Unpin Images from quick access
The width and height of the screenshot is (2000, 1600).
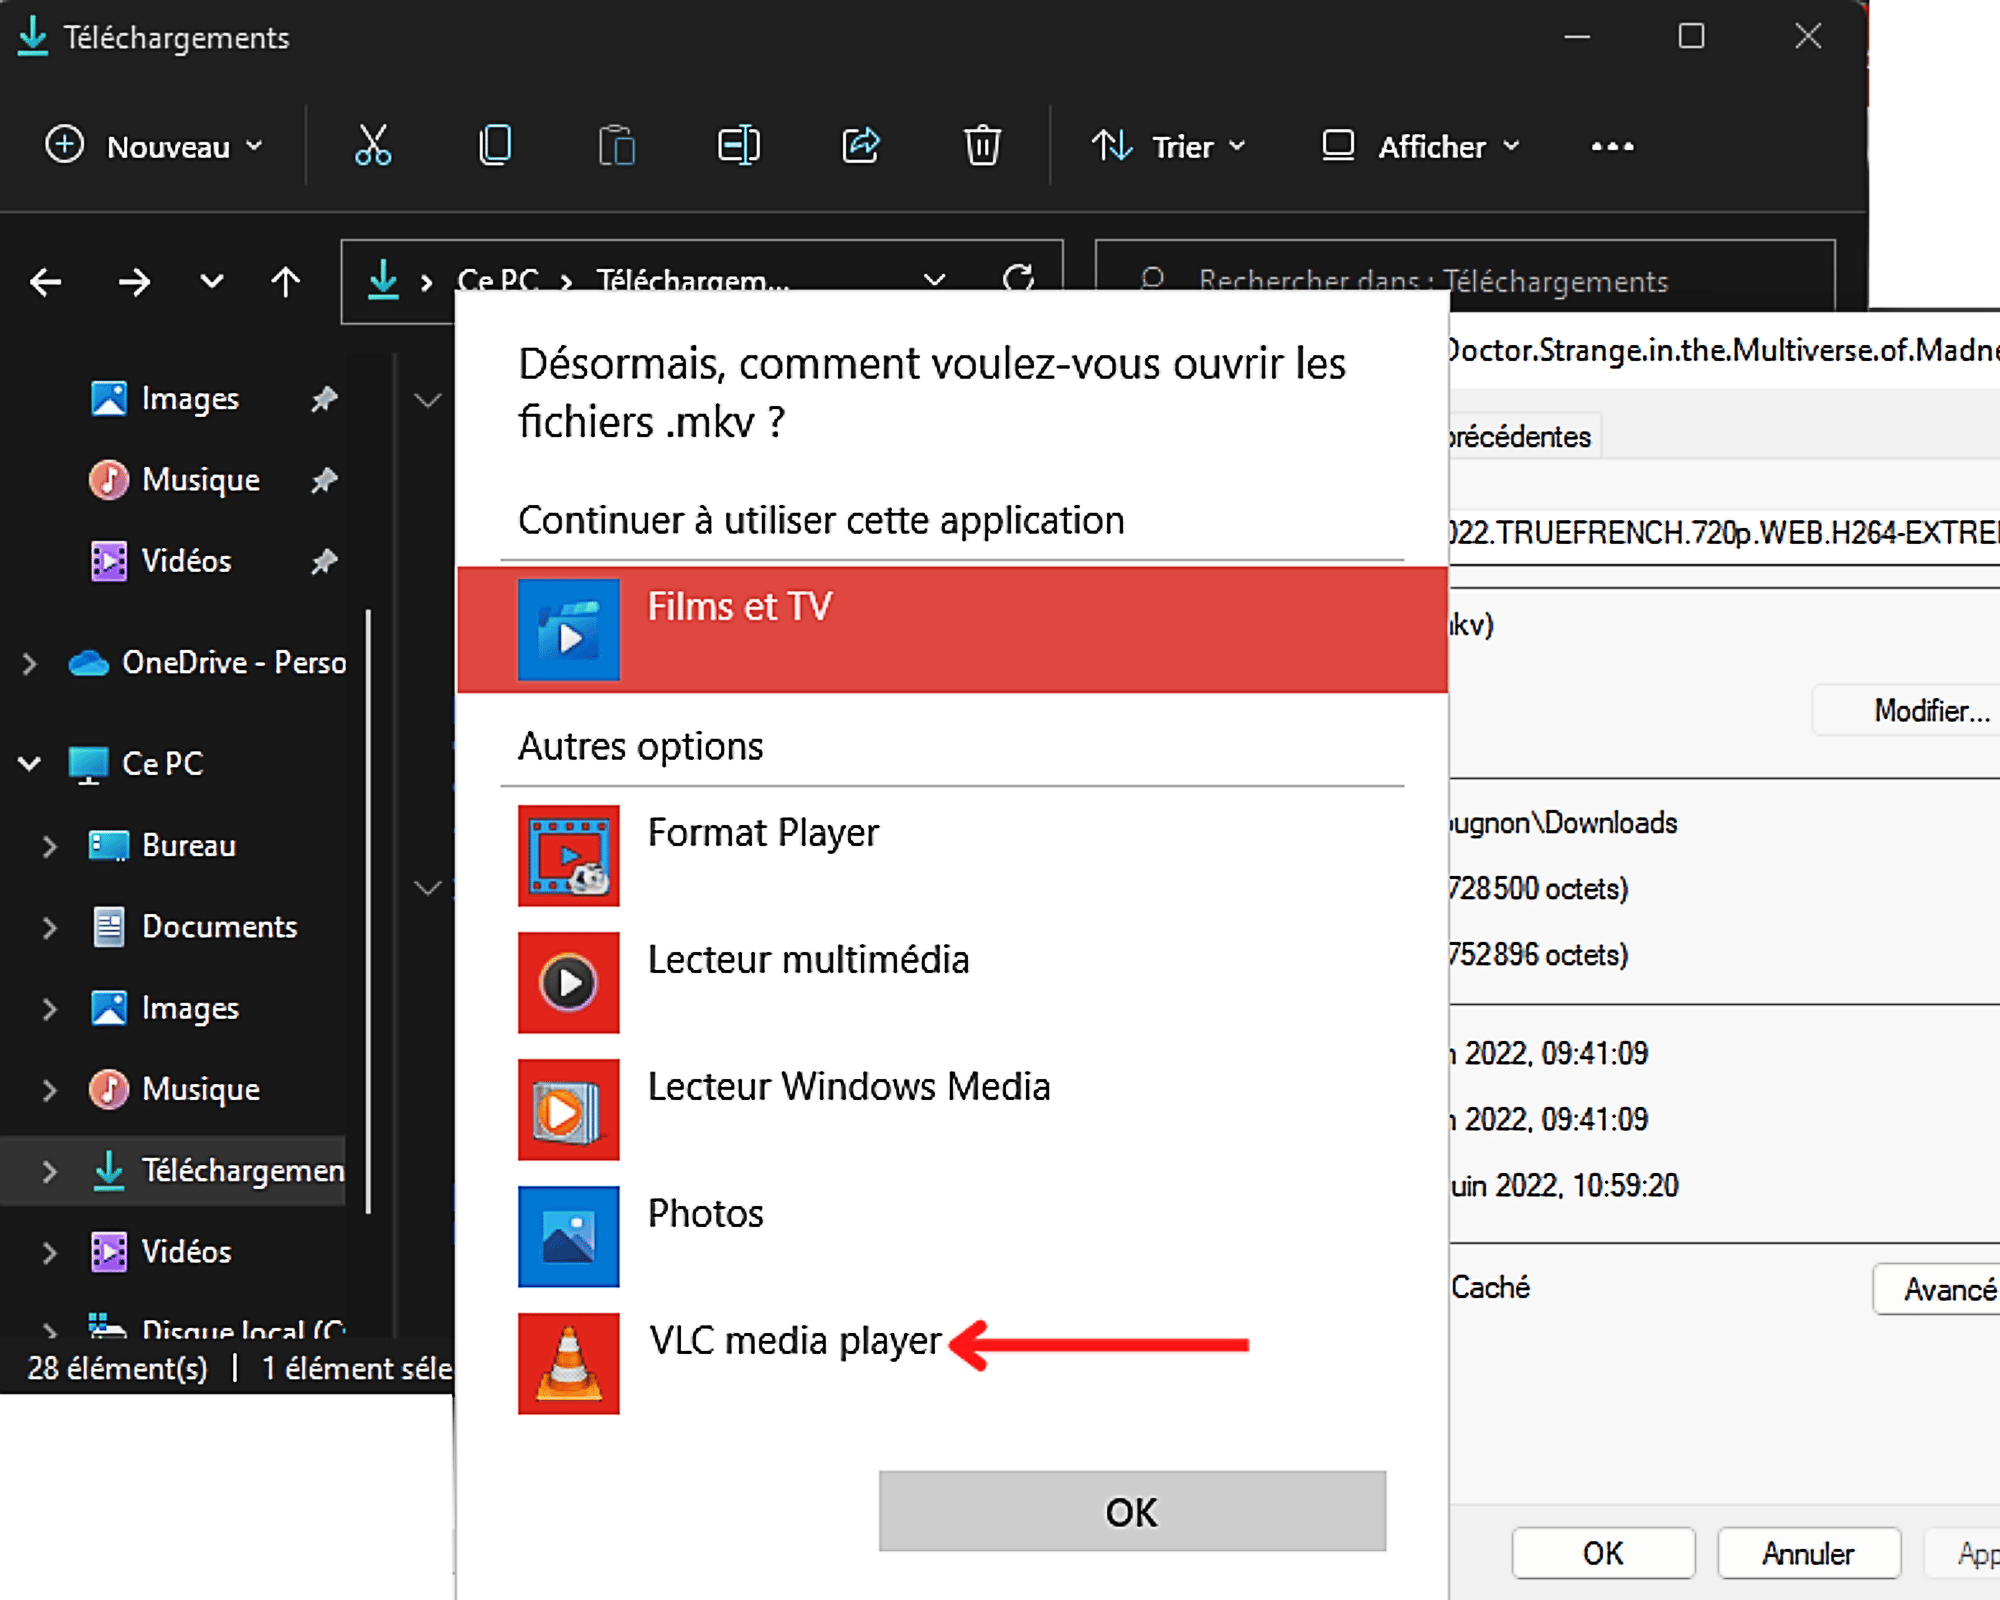pyautogui.click(x=323, y=399)
